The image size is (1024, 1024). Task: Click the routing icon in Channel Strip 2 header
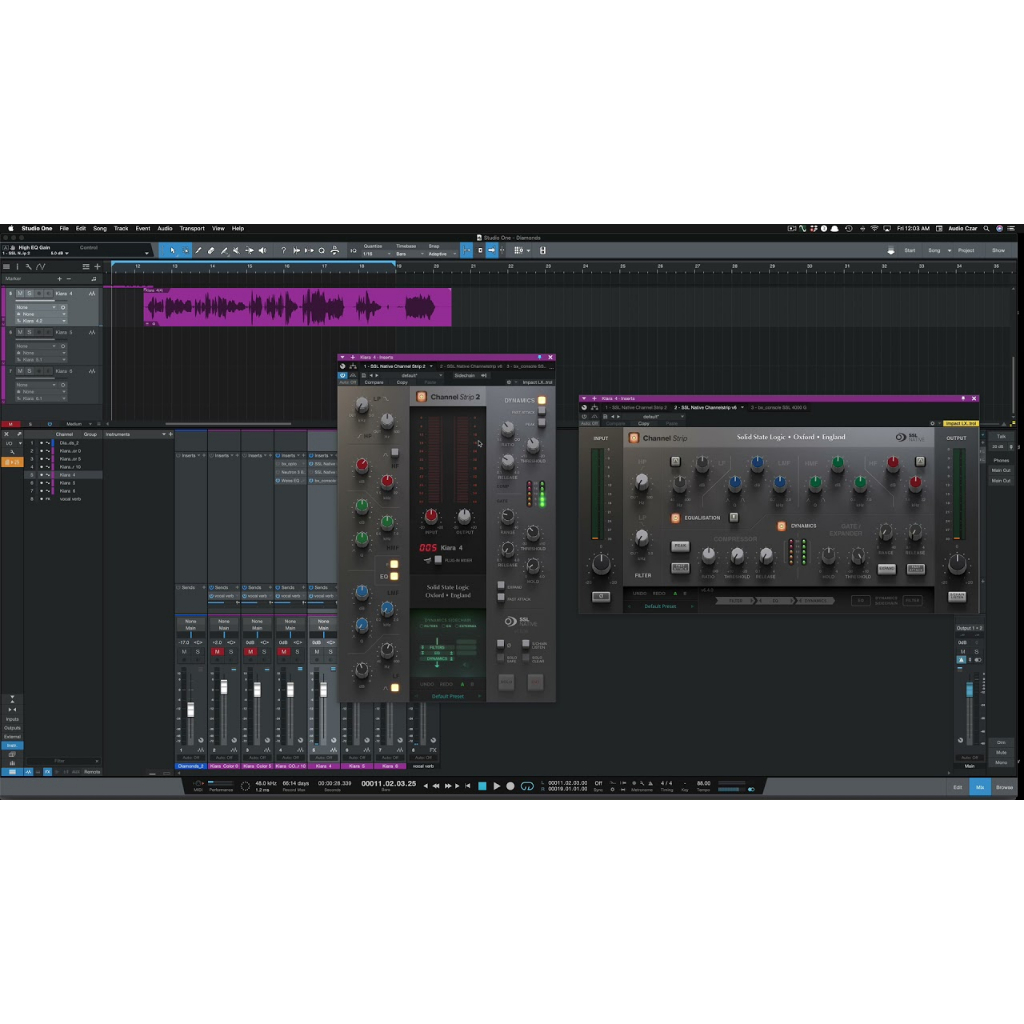tap(353, 366)
